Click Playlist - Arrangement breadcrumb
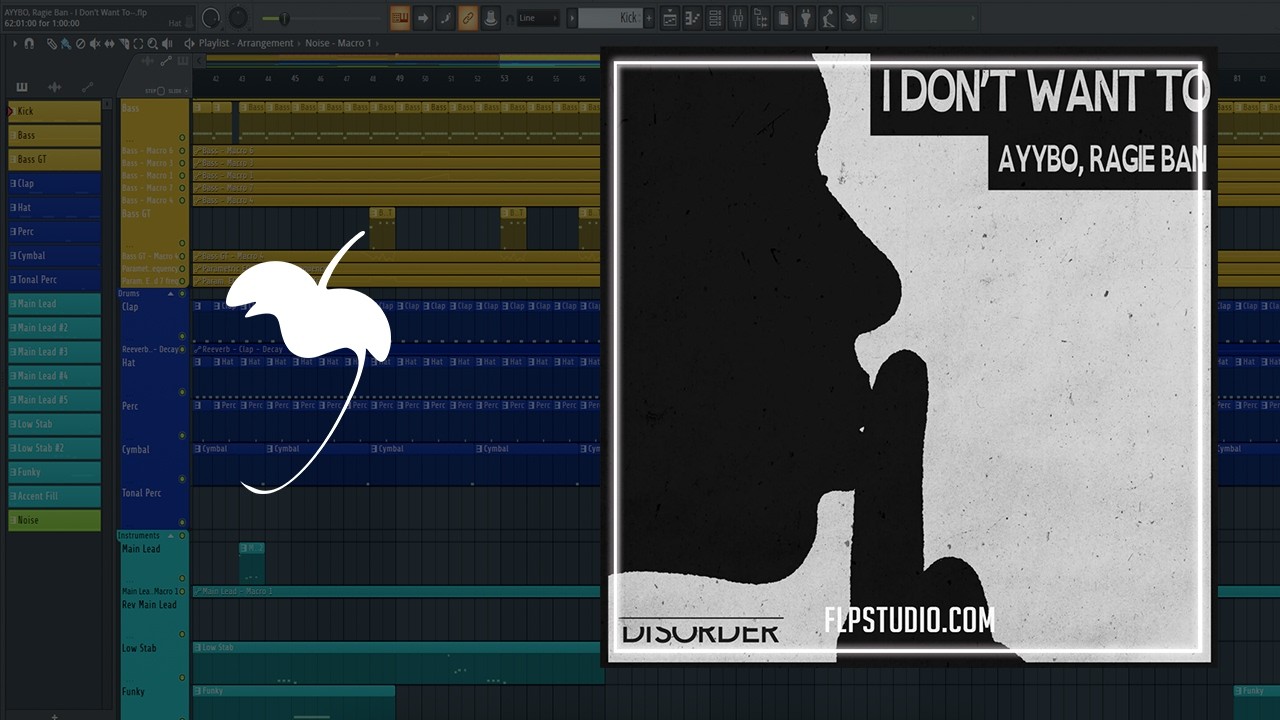Viewport: 1280px width, 720px height. (246, 44)
